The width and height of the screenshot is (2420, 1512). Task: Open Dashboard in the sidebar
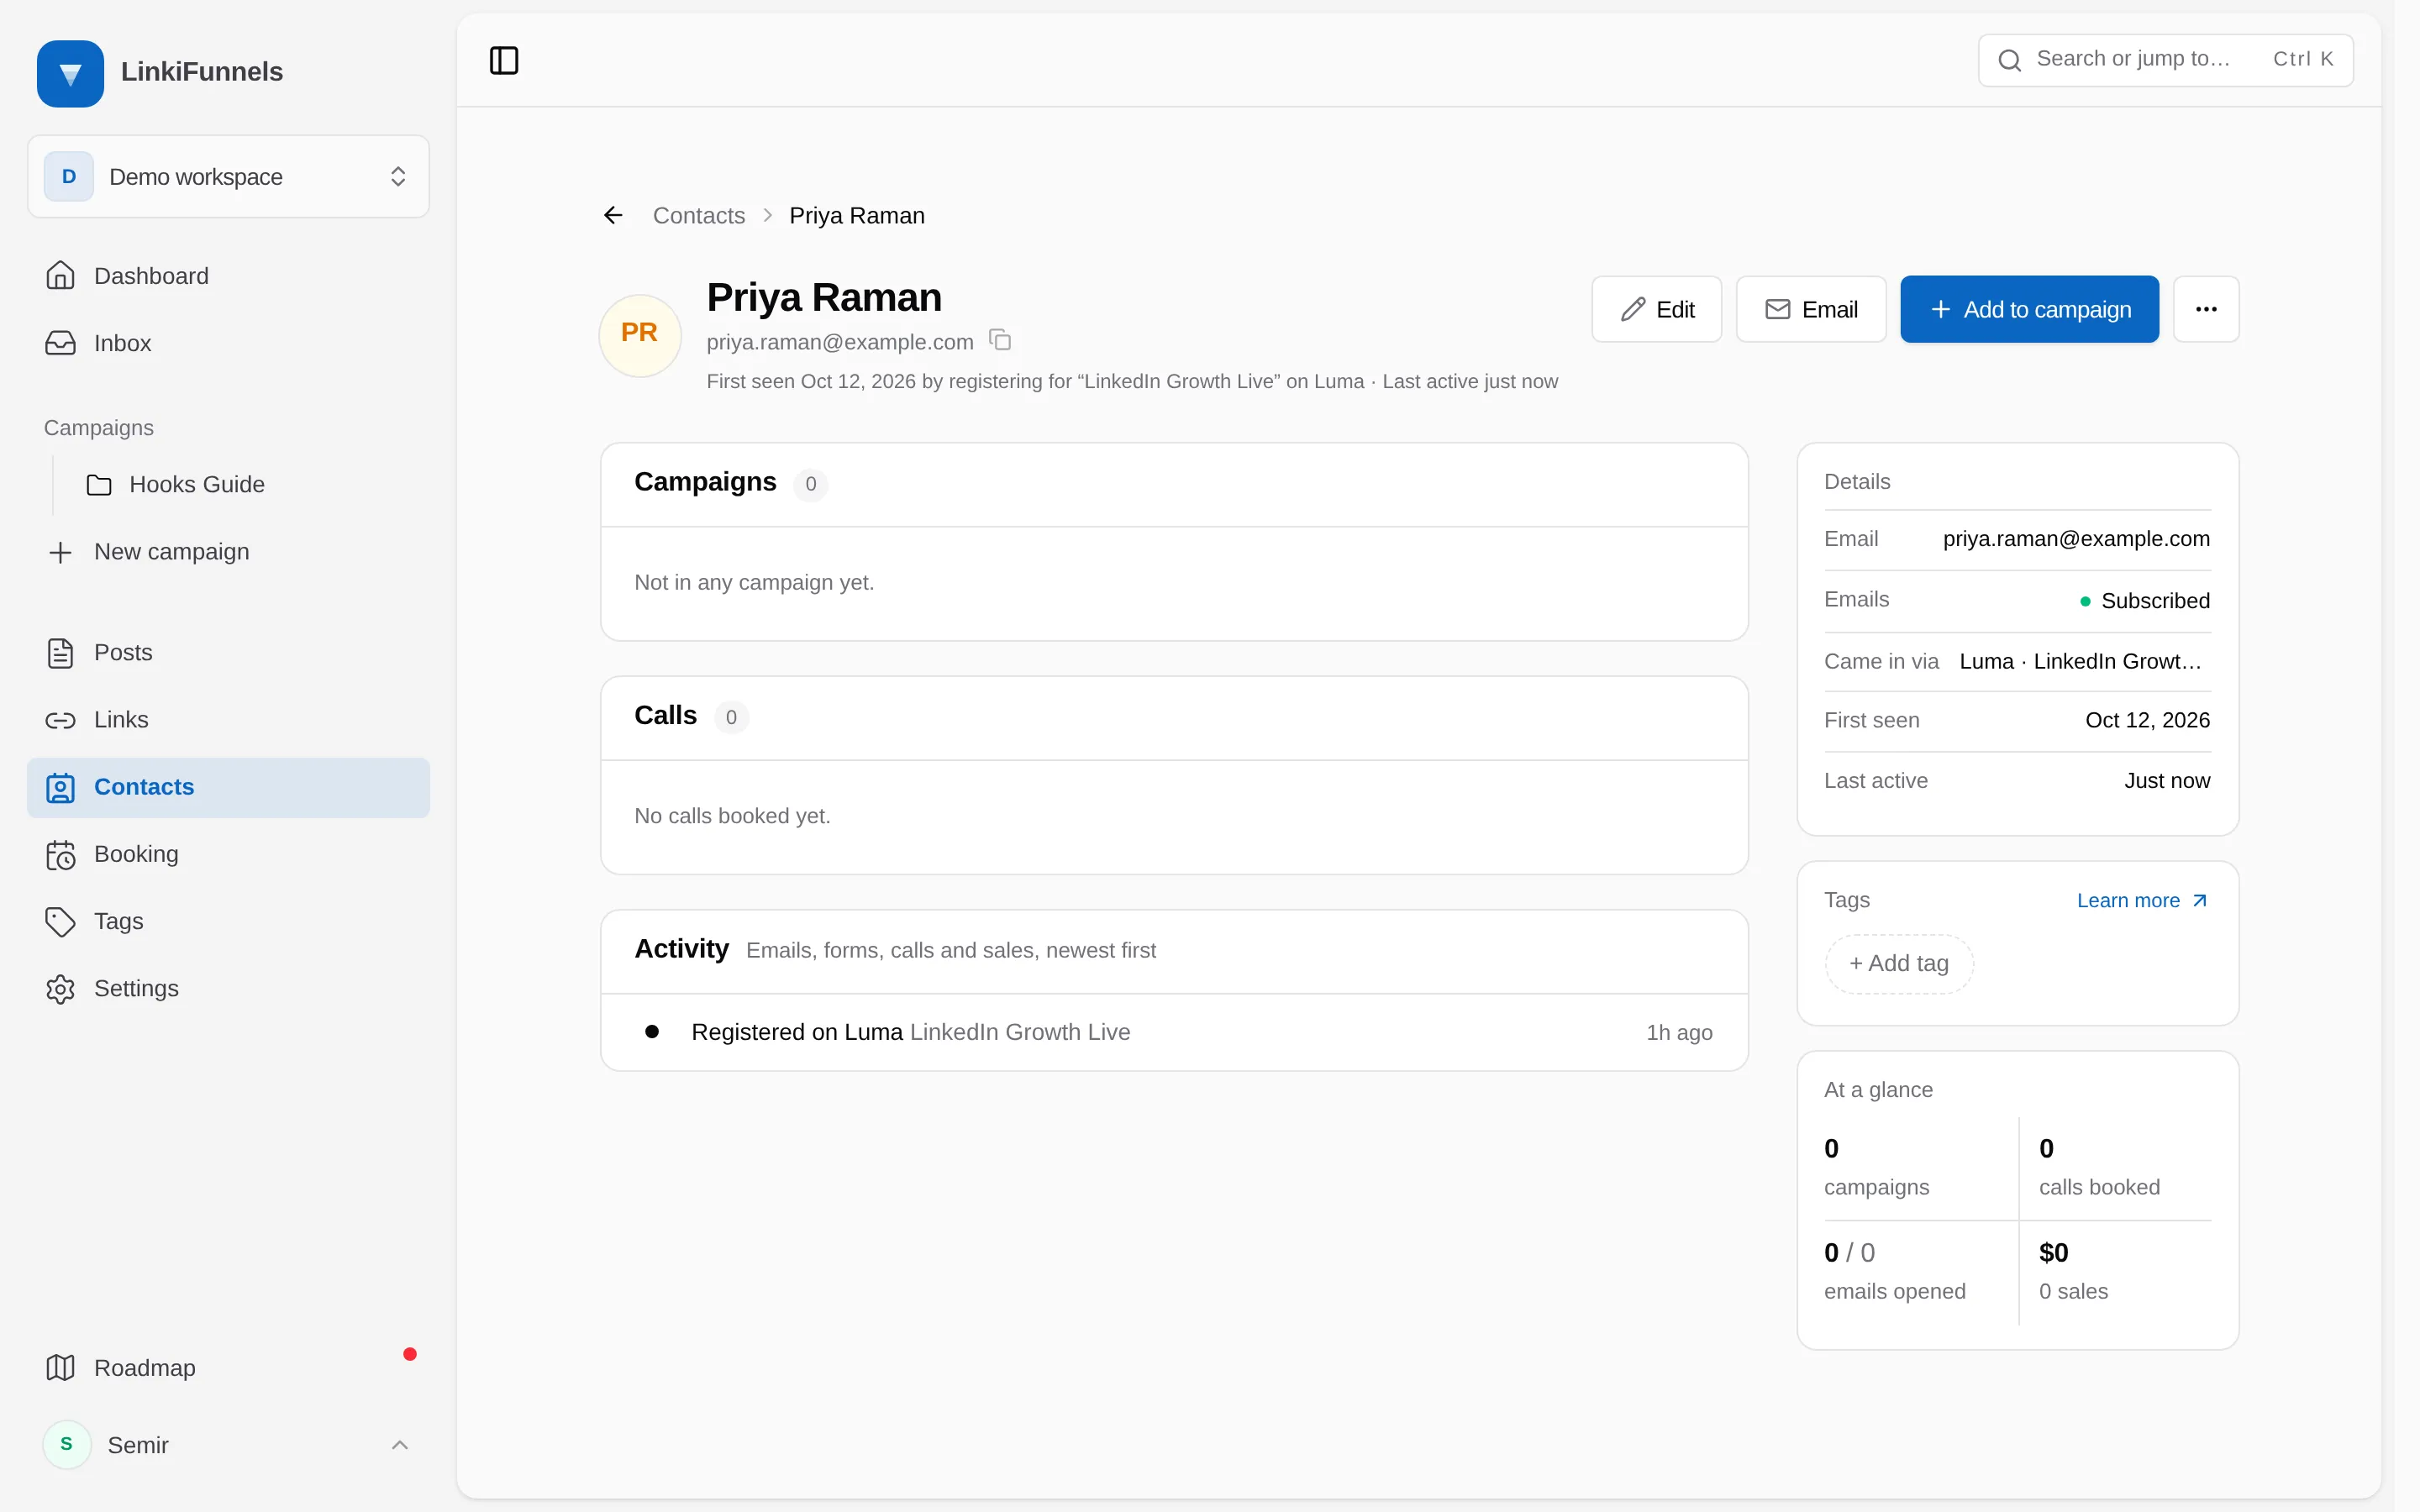click(x=228, y=276)
